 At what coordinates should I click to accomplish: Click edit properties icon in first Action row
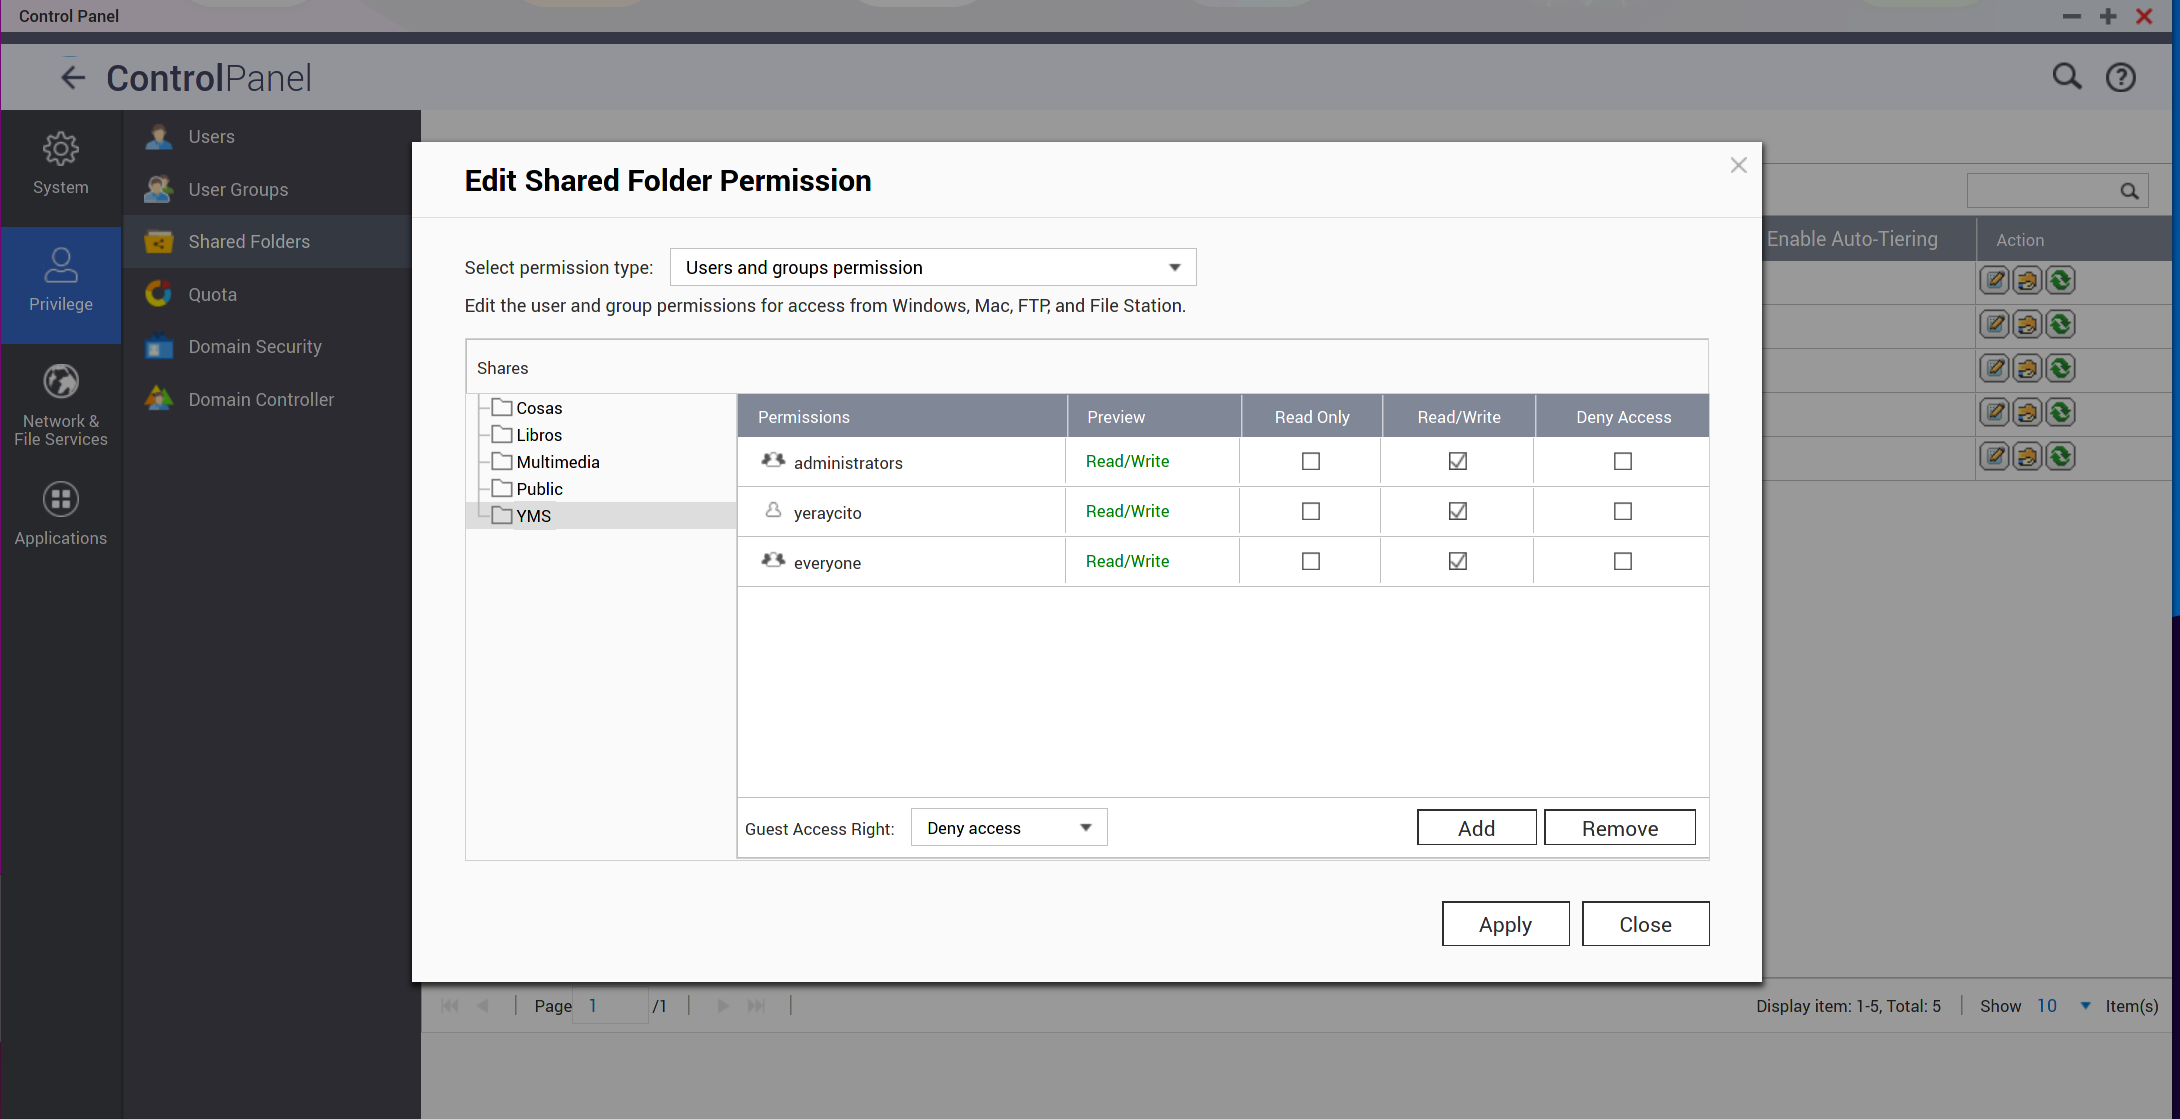click(x=1994, y=281)
